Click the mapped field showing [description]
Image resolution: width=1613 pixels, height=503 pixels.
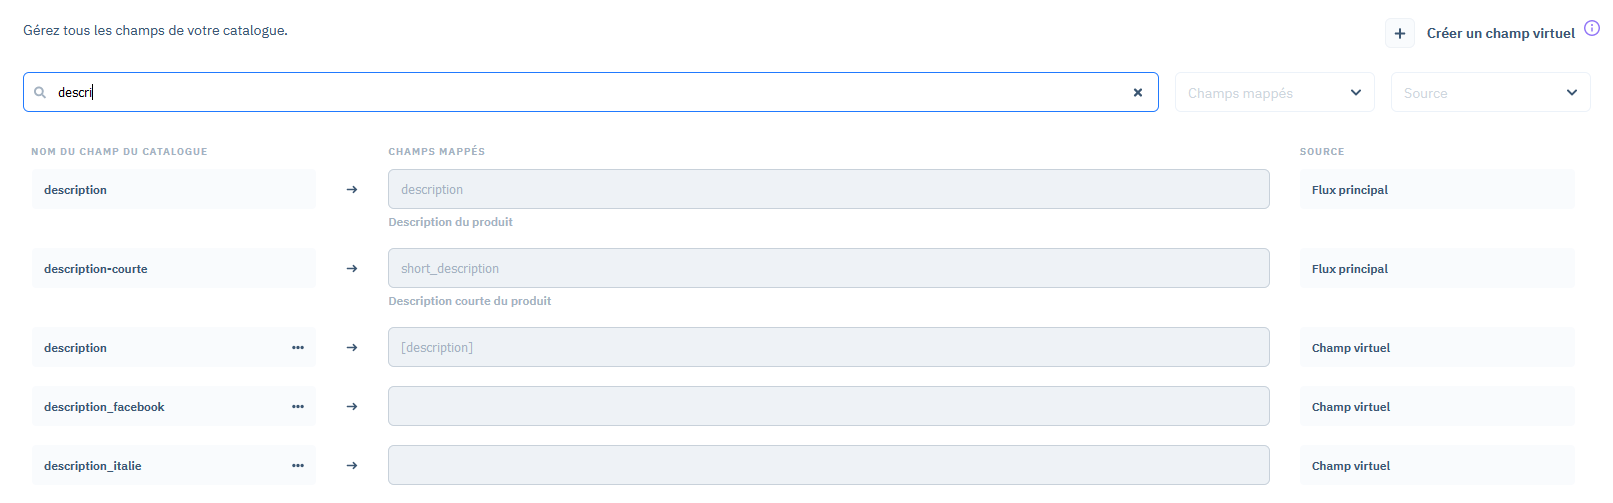click(x=828, y=348)
